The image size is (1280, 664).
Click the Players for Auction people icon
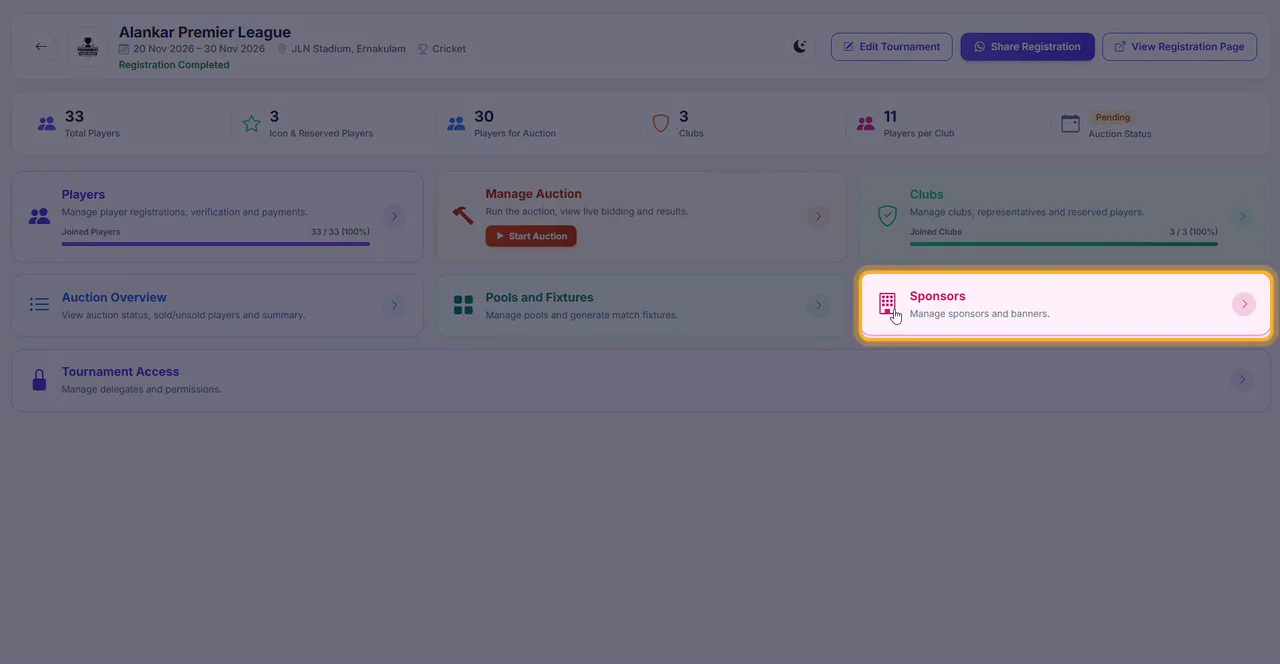(456, 124)
